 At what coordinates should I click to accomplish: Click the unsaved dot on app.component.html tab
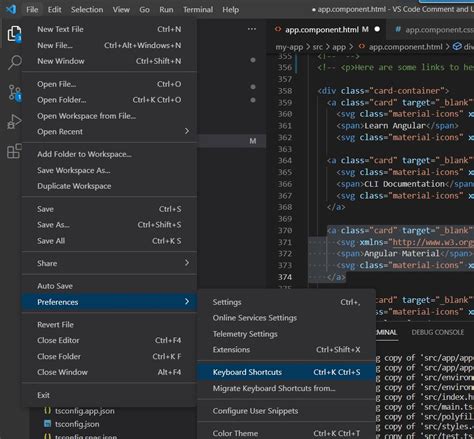point(377,29)
